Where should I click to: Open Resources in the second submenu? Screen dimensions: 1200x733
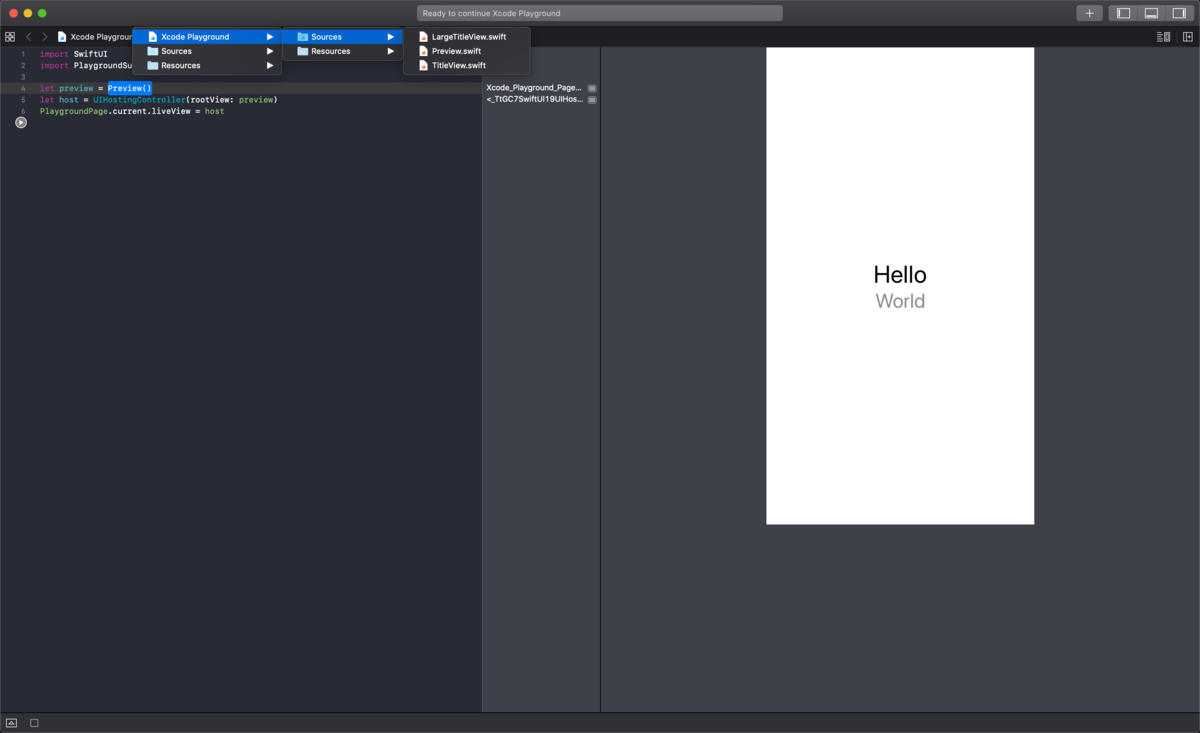(343, 51)
